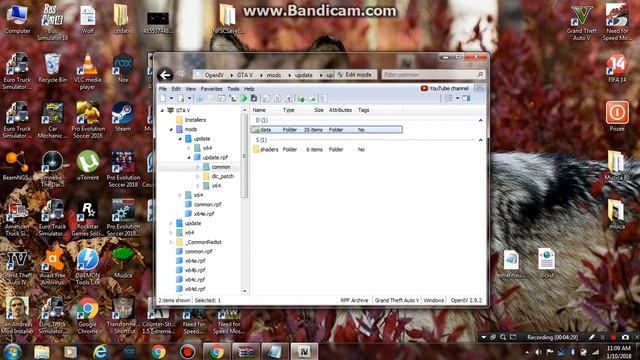Toggle Edit mode in OpenIV
This screenshot has height=360, width=640.
pyautogui.click(x=354, y=75)
